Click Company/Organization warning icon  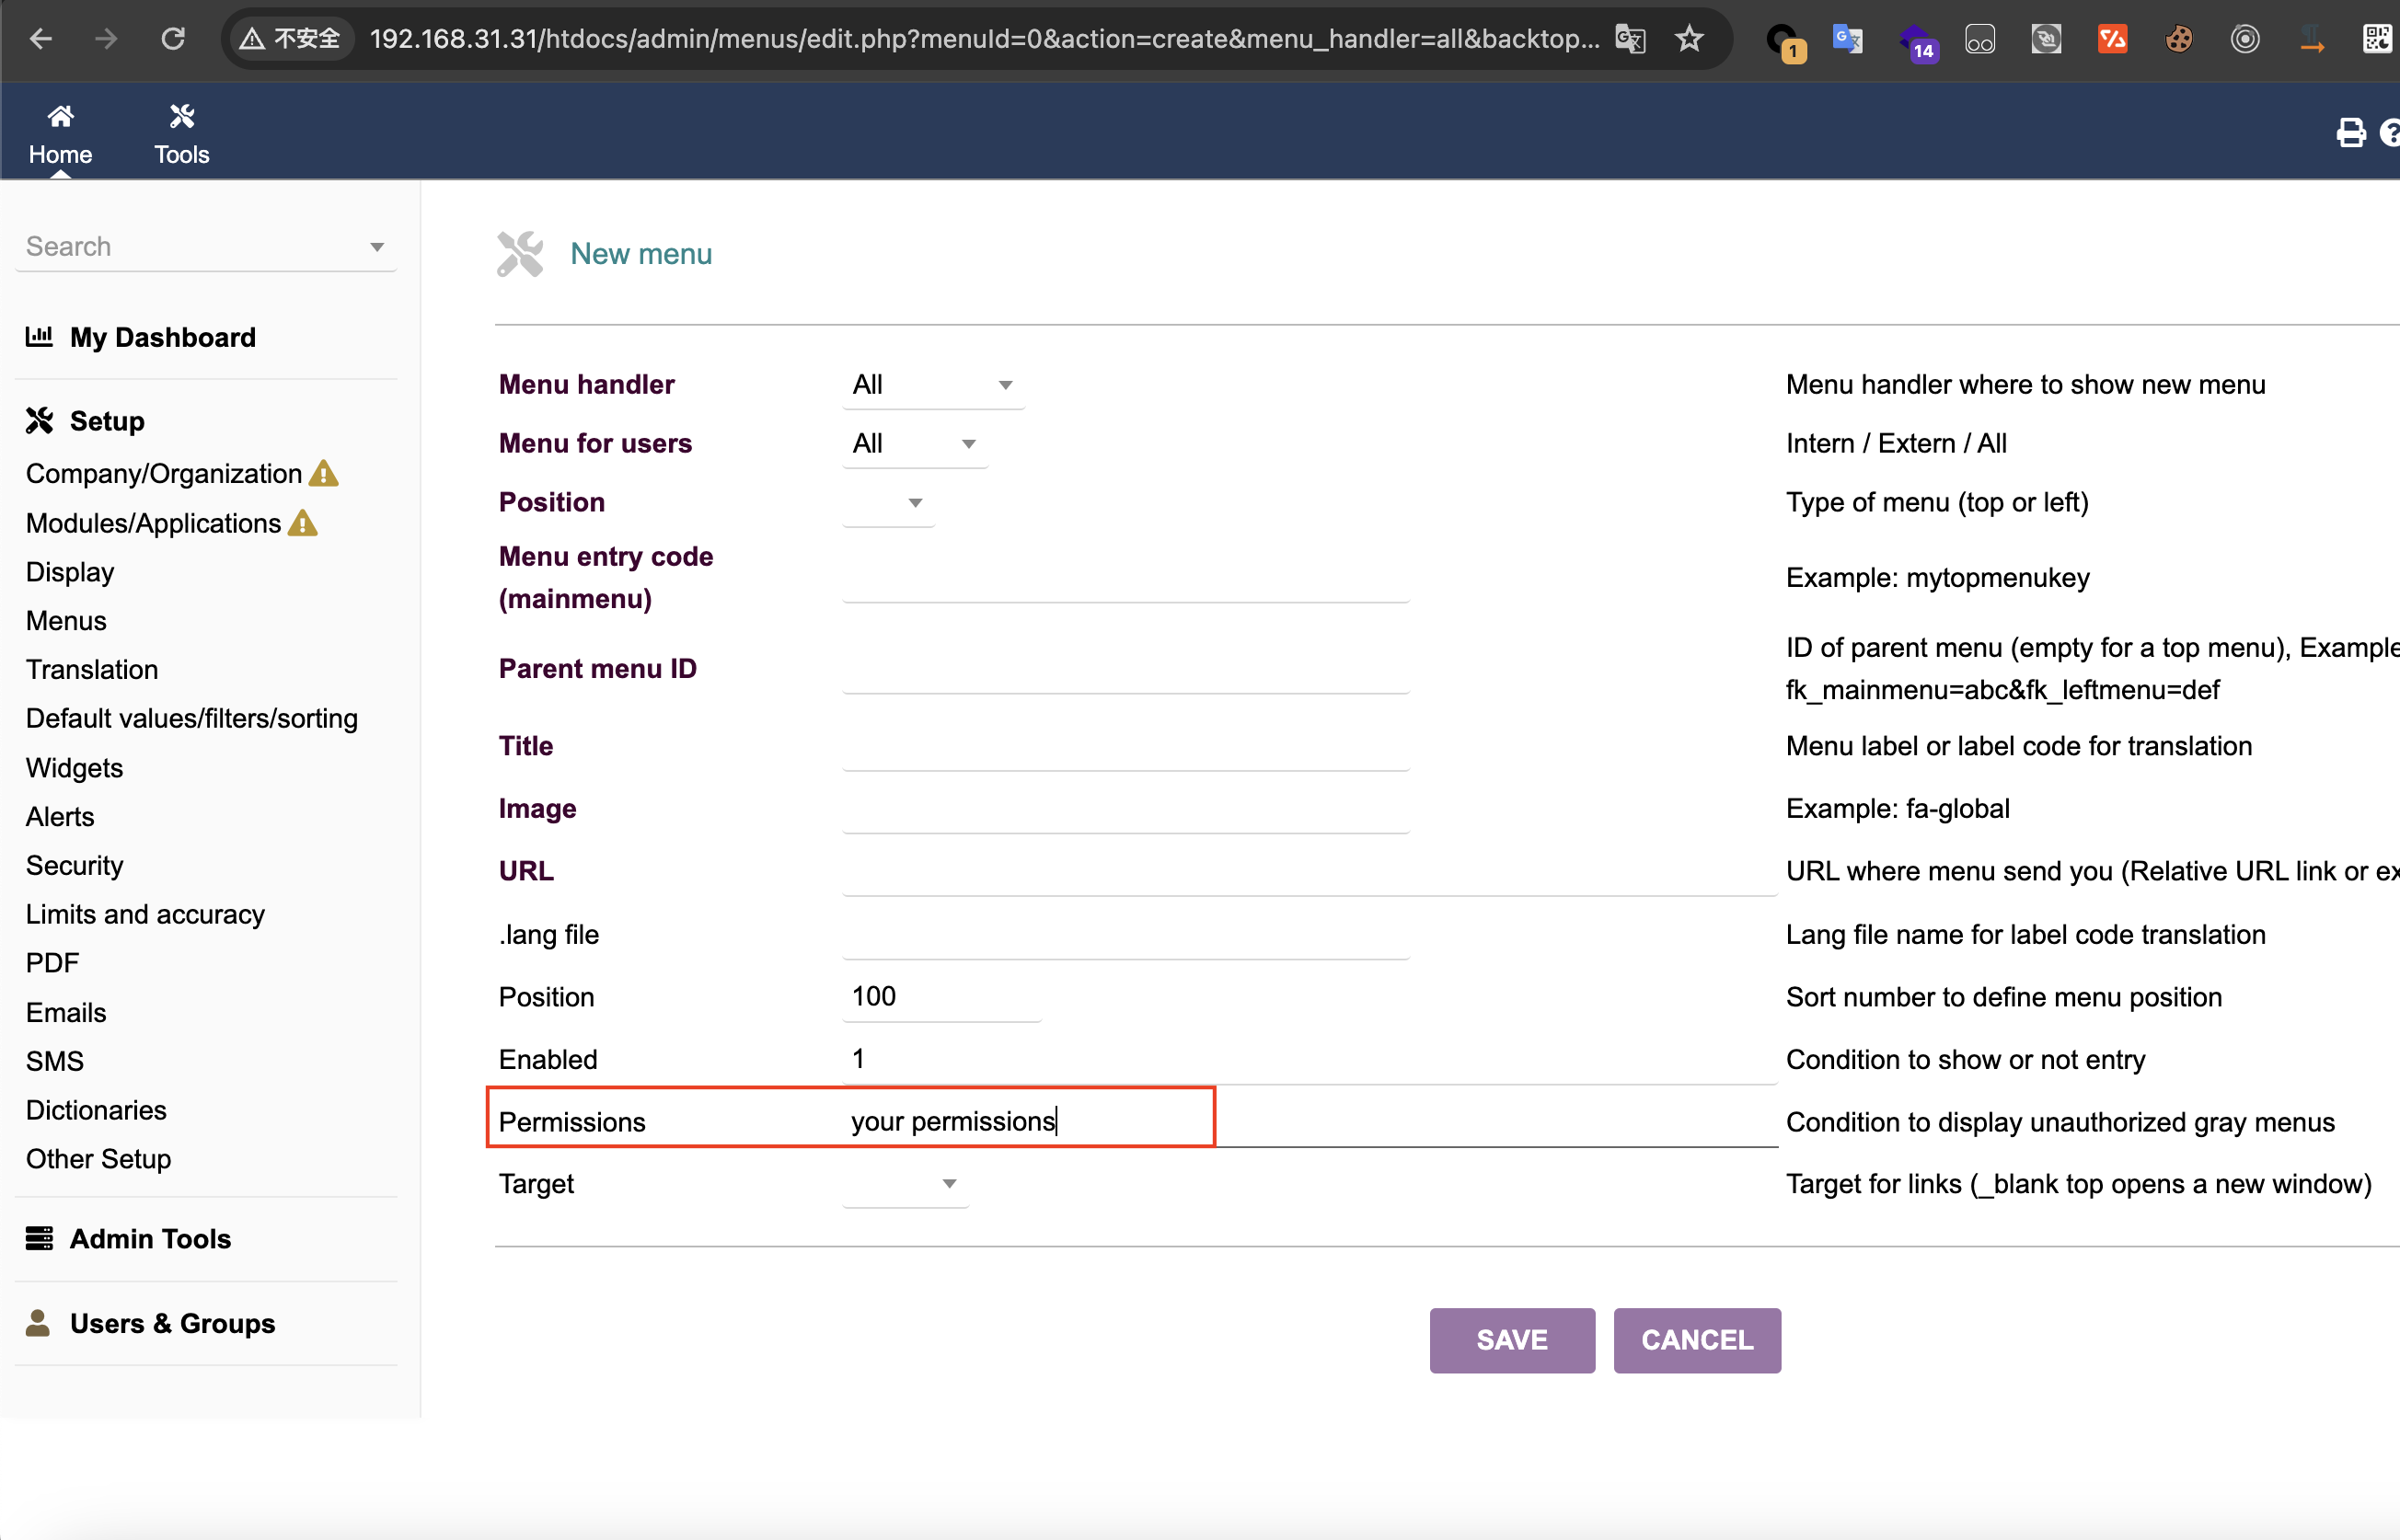pos(324,473)
